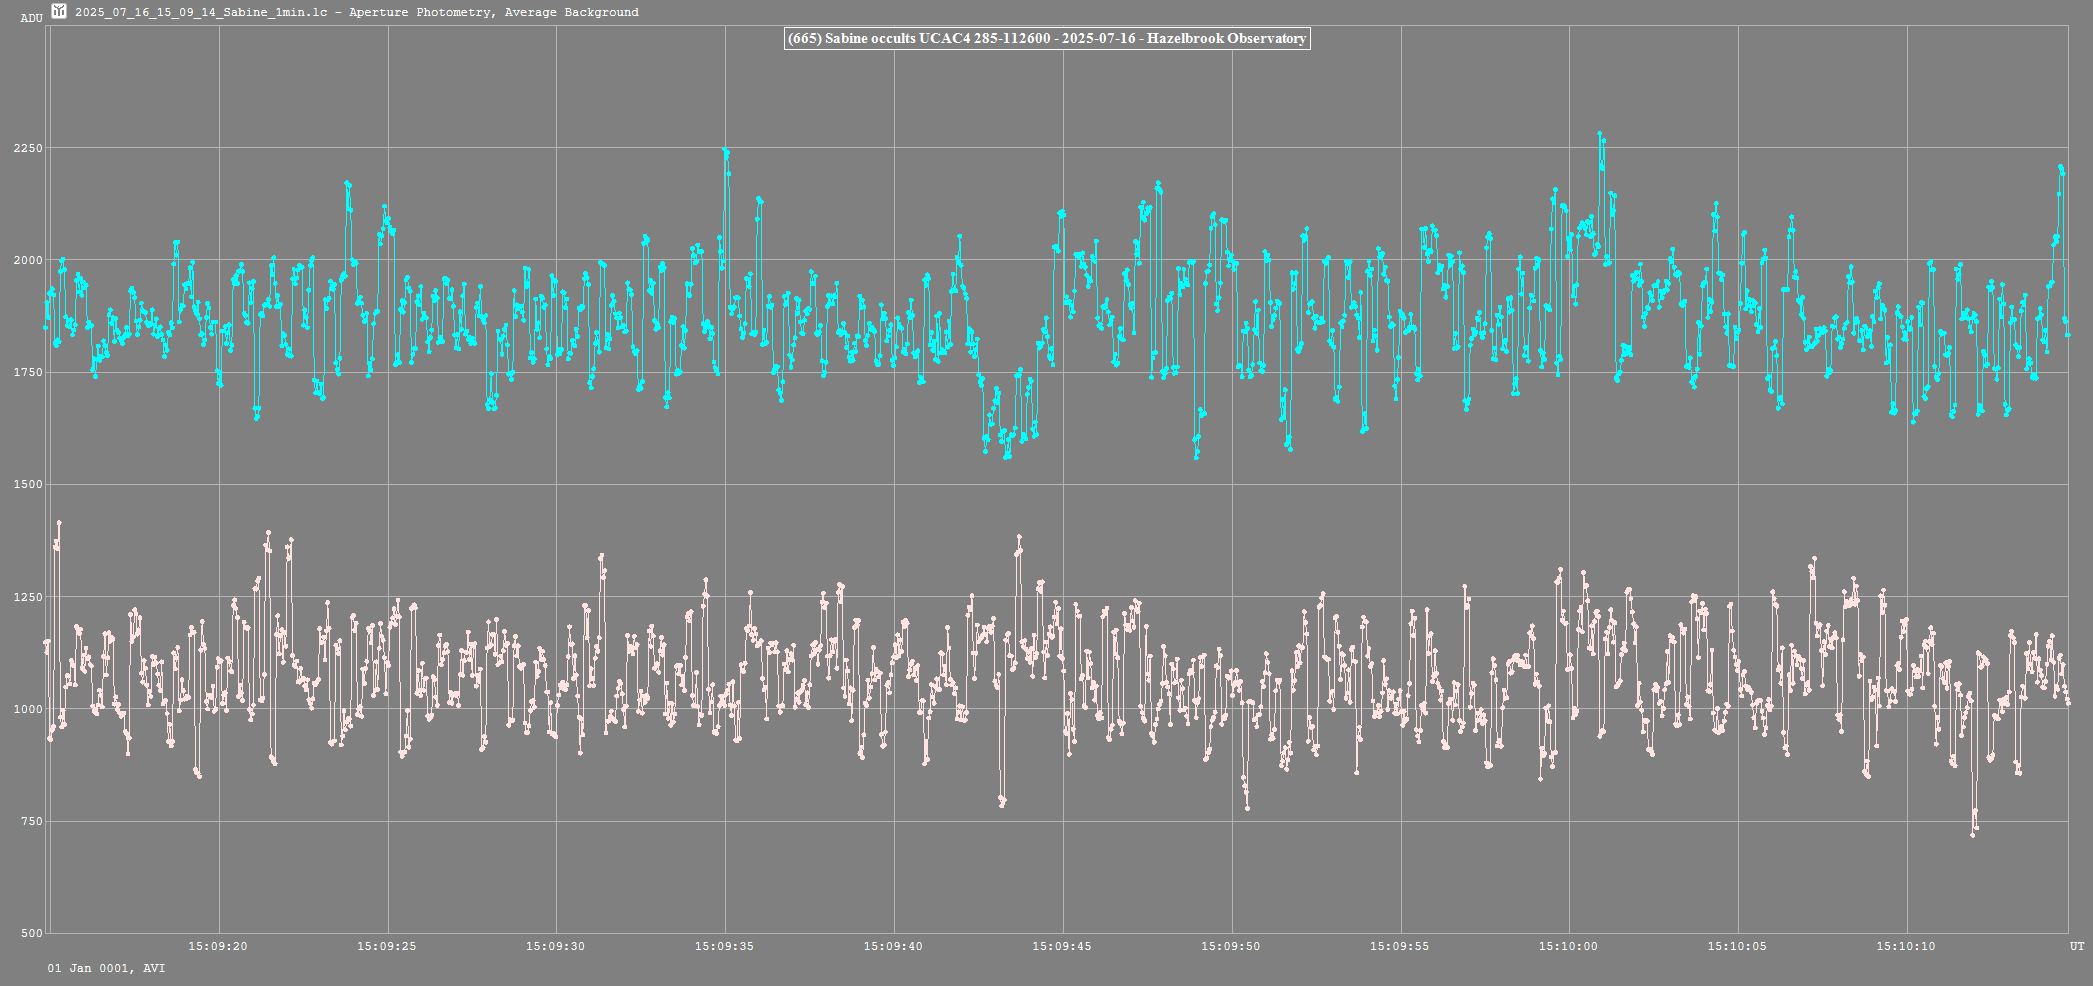Click the UT time axis label
The image size is (2093, 986).
2076,946
